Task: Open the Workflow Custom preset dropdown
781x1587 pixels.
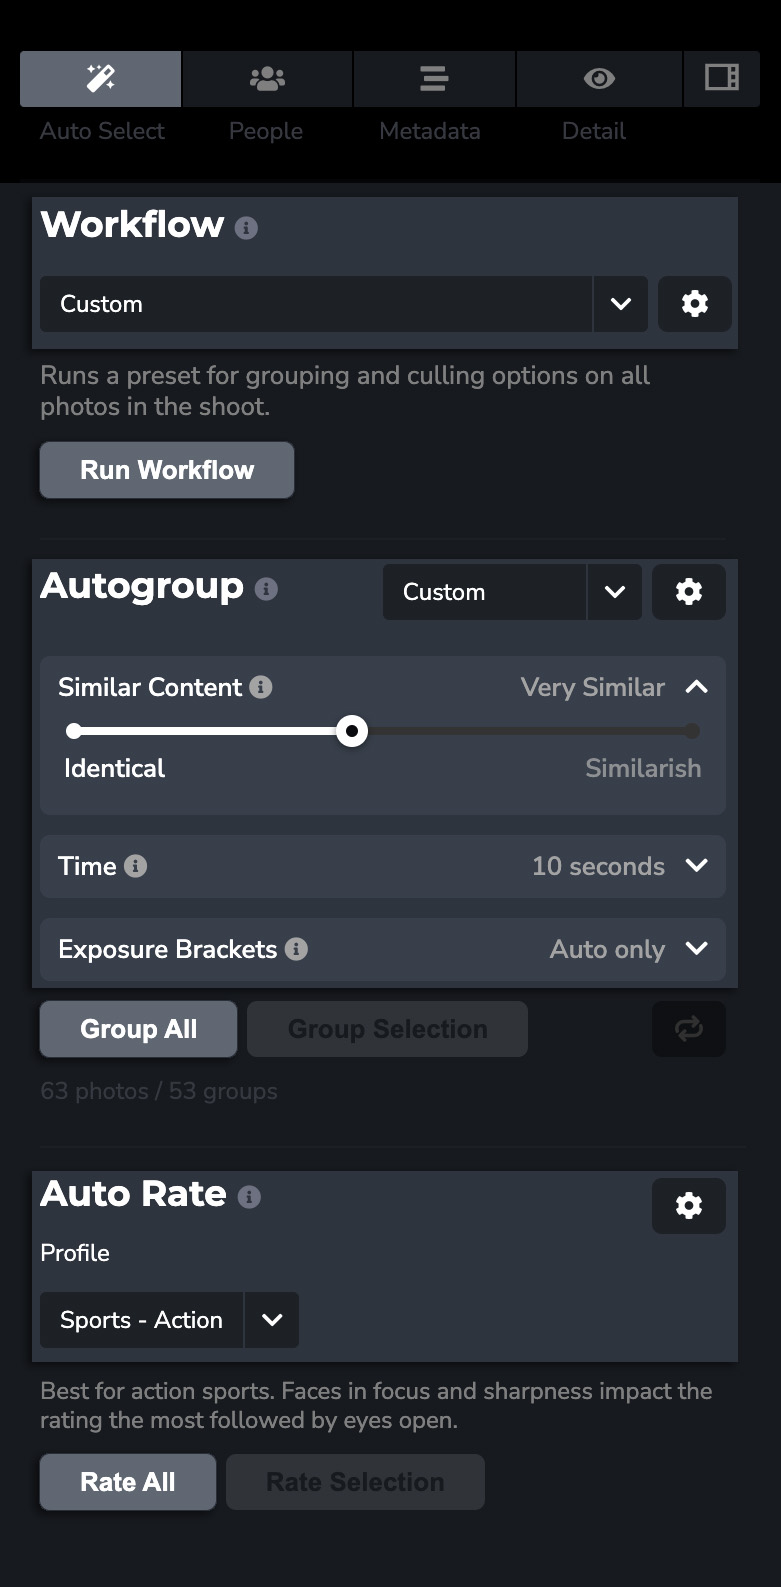Action: coord(620,304)
